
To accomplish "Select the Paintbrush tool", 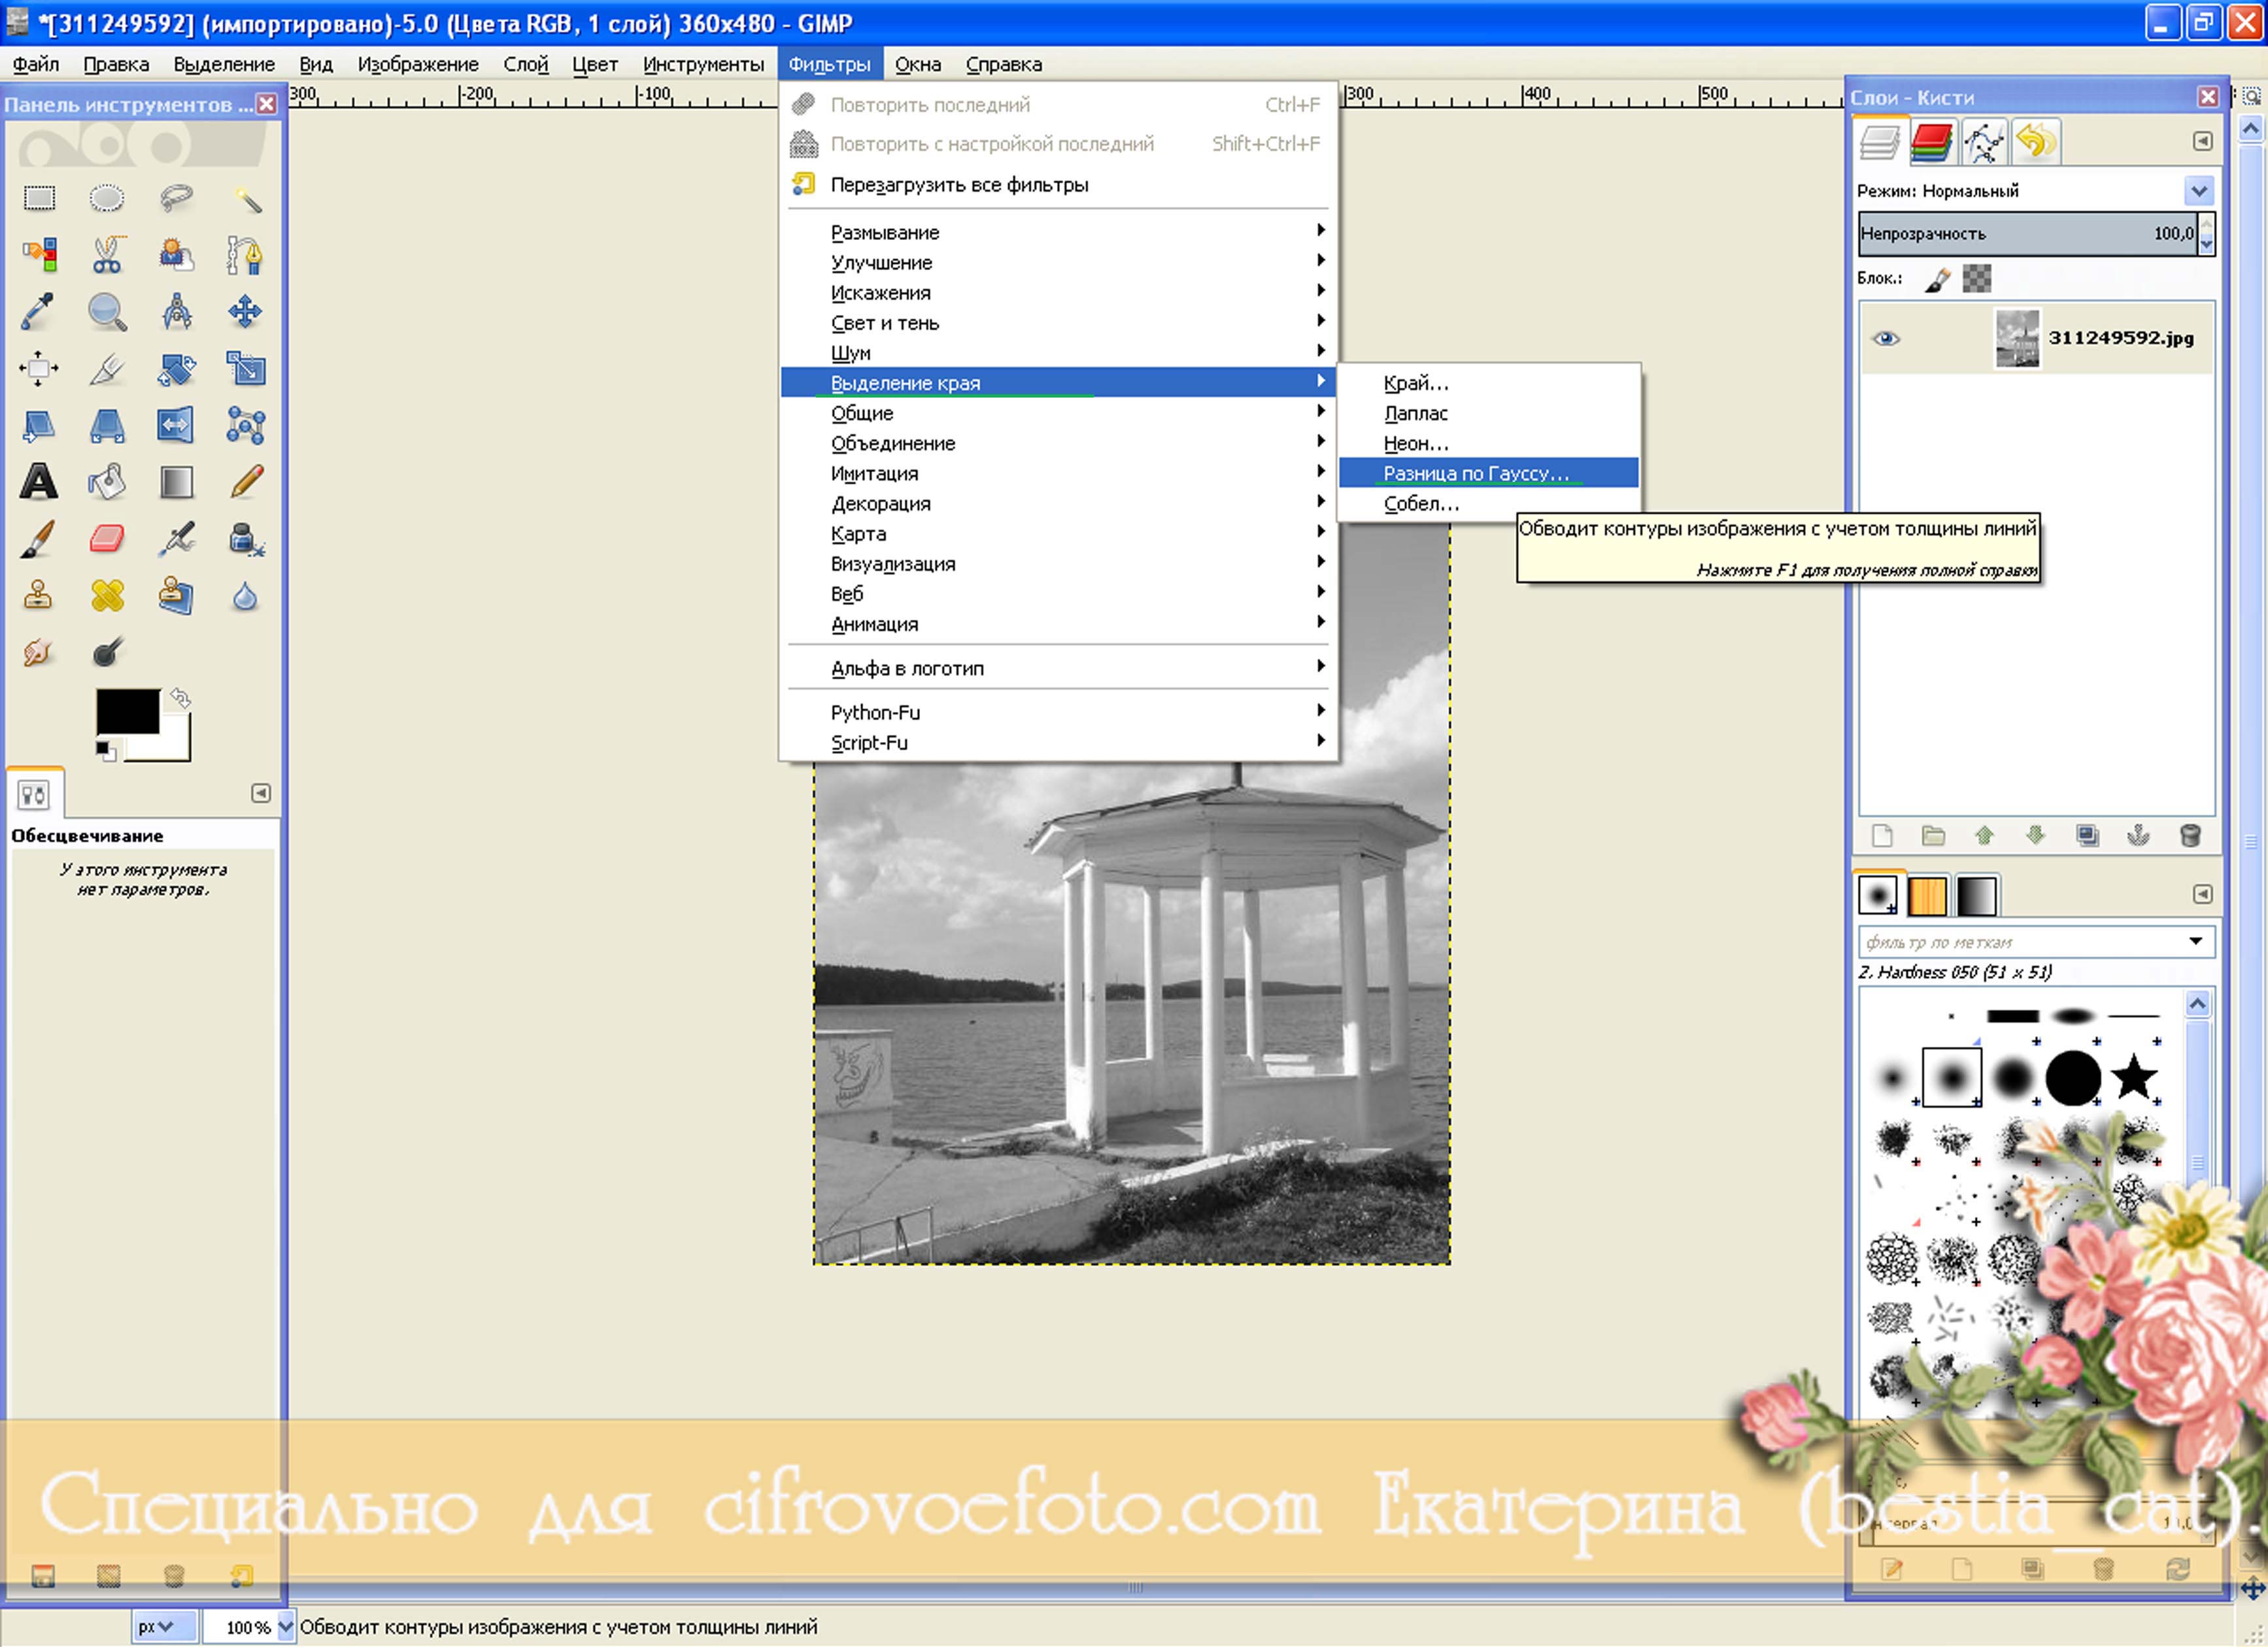I will tap(39, 539).
